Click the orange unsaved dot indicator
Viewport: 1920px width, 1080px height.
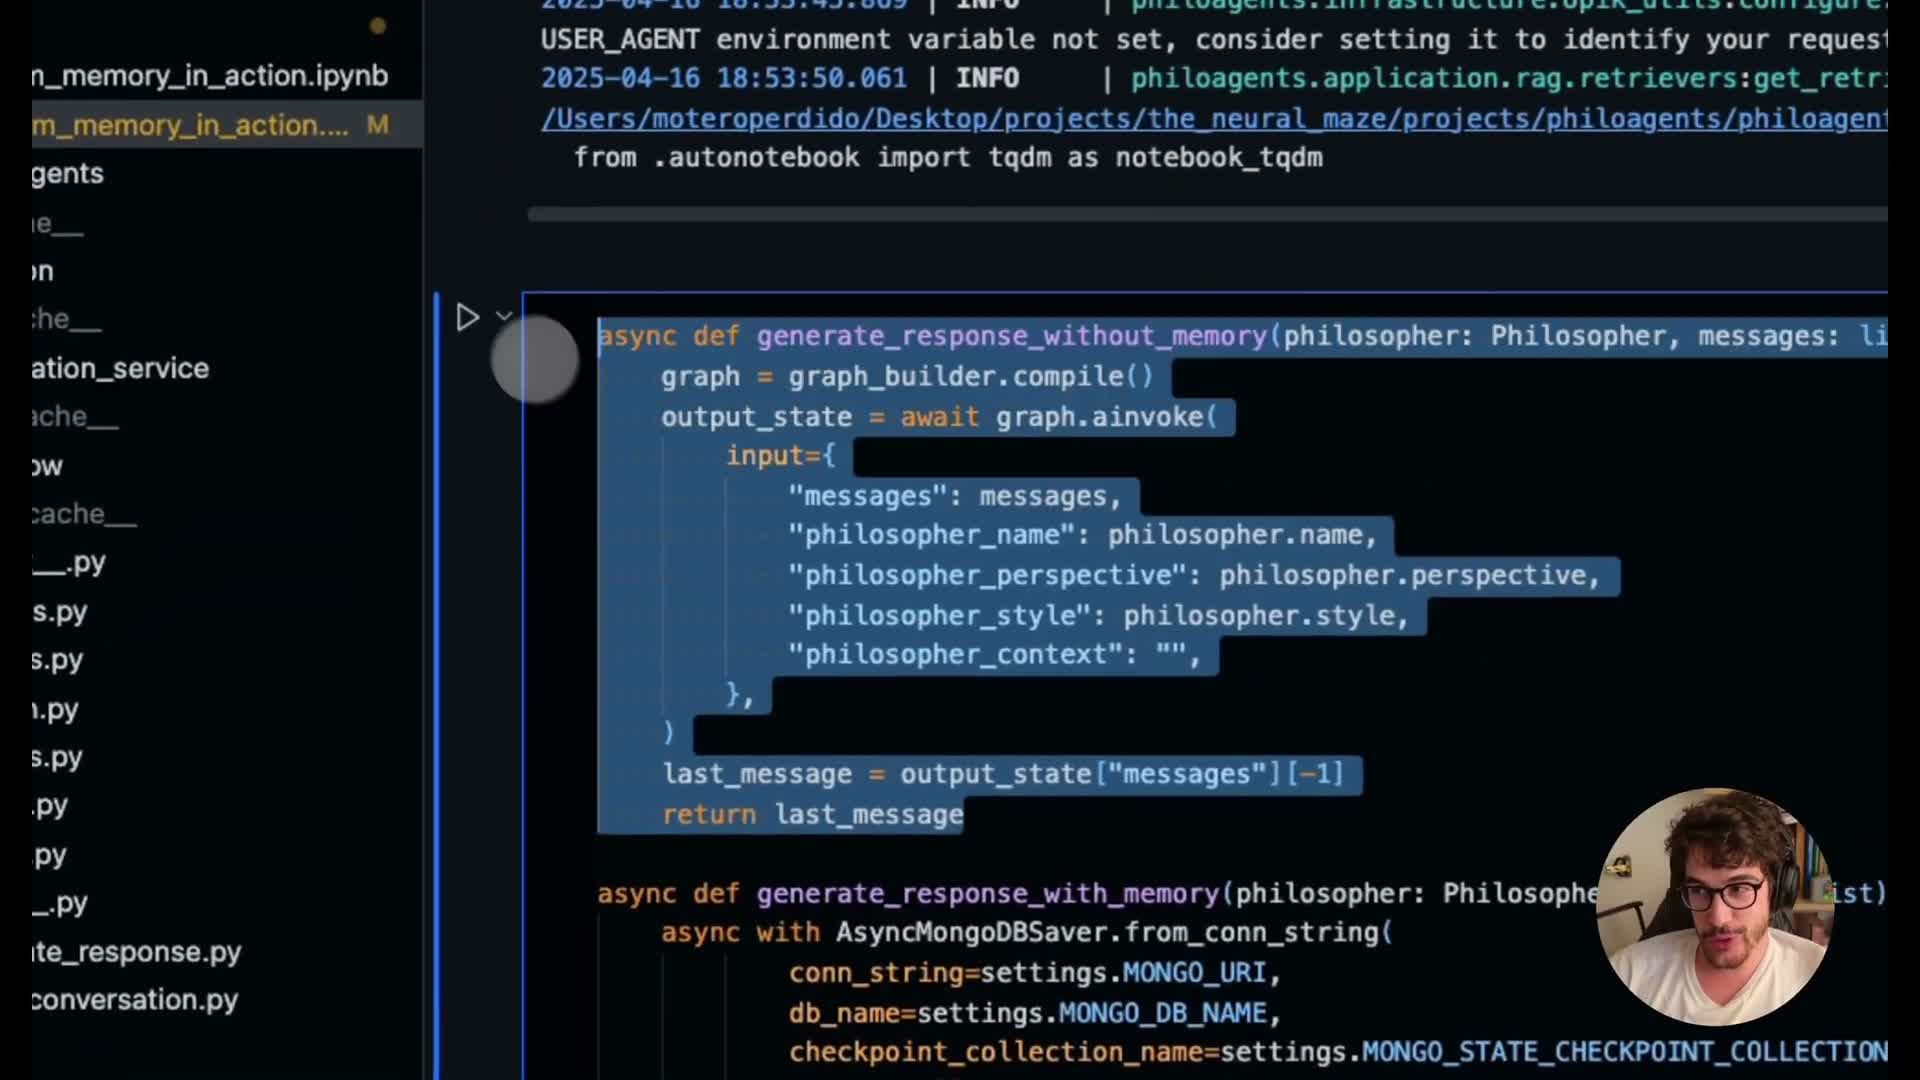pos(378,27)
